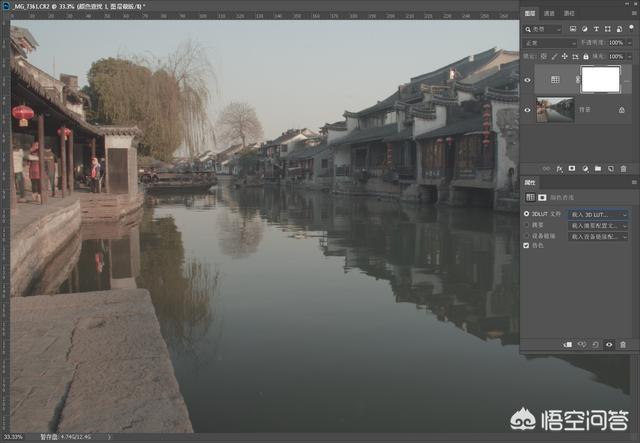Open the Load 3D LUT dropdown
The width and height of the screenshot is (640, 443).
point(598,214)
